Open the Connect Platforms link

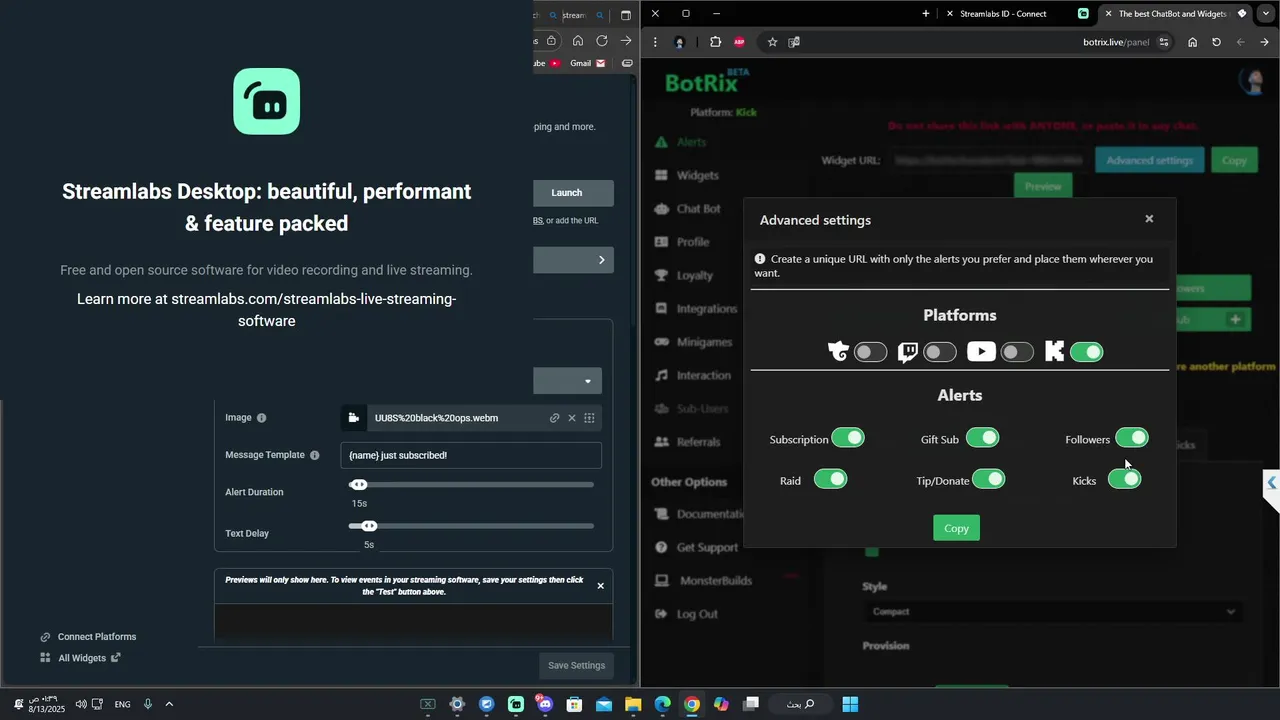coord(88,637)
